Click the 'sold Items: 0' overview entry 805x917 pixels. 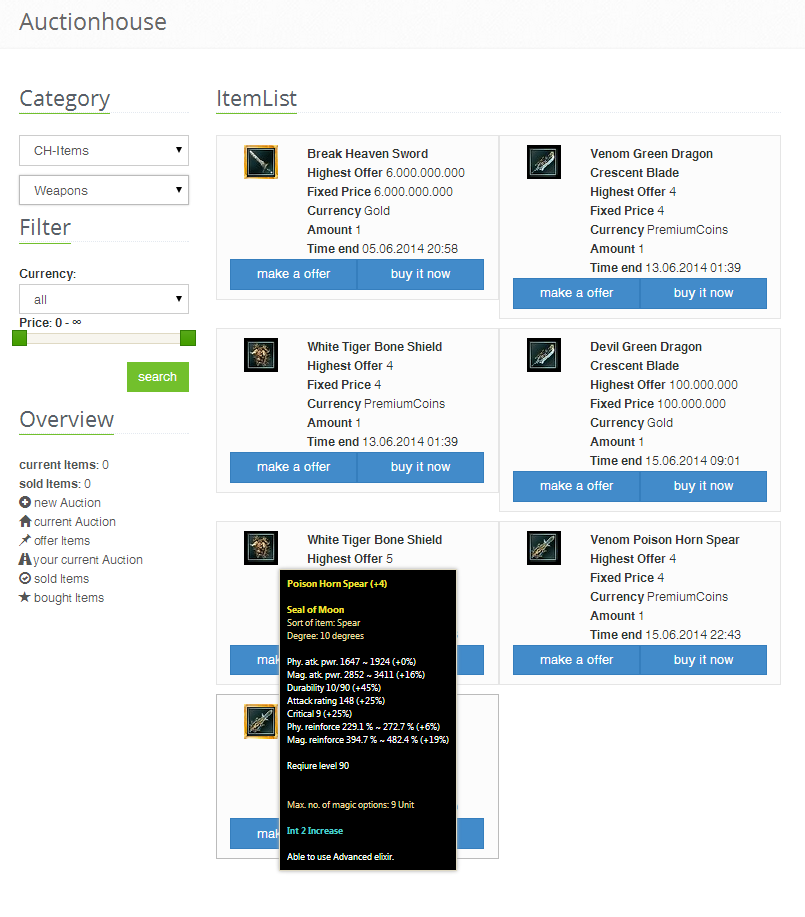[x=55, y=484]
